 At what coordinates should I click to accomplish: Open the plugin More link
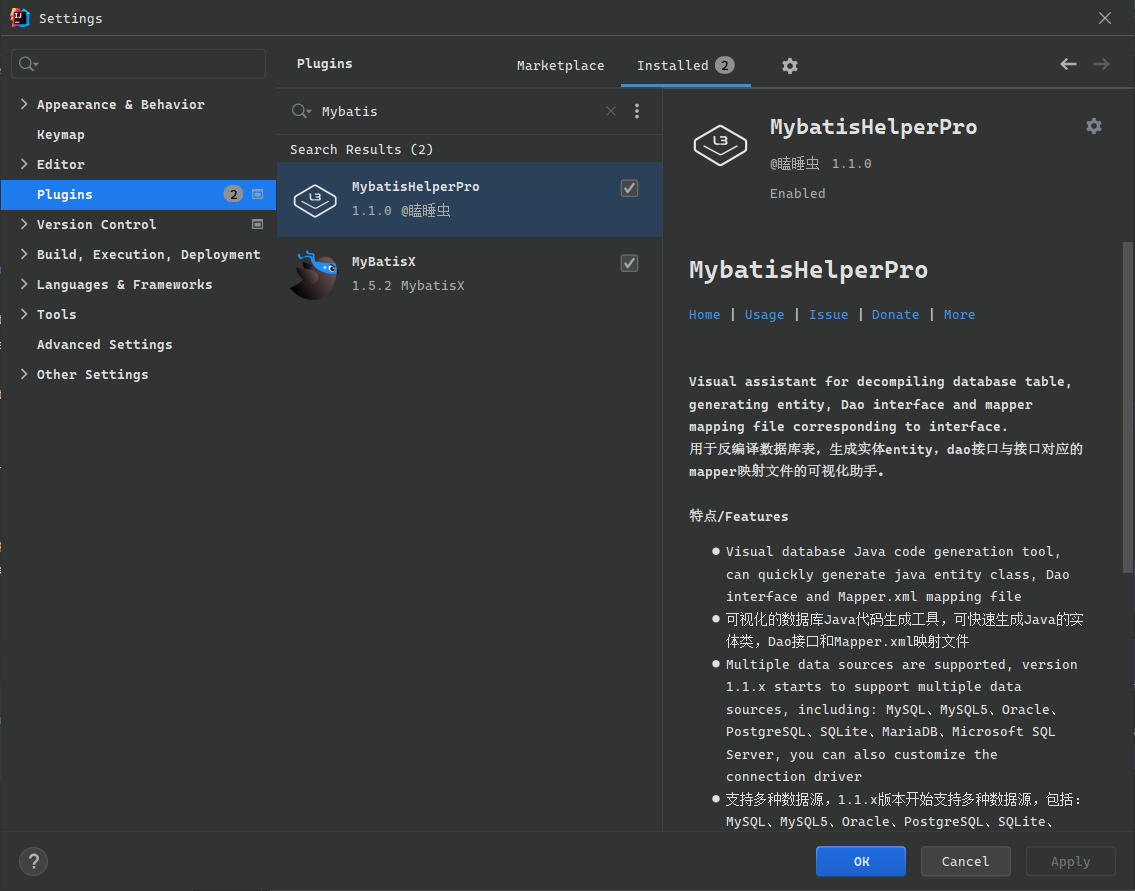959,314
